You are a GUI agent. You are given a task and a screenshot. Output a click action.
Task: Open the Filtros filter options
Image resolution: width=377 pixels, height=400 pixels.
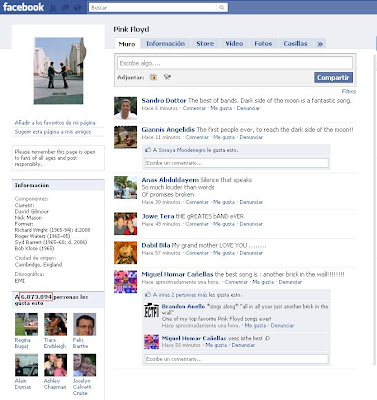point(349,91)
